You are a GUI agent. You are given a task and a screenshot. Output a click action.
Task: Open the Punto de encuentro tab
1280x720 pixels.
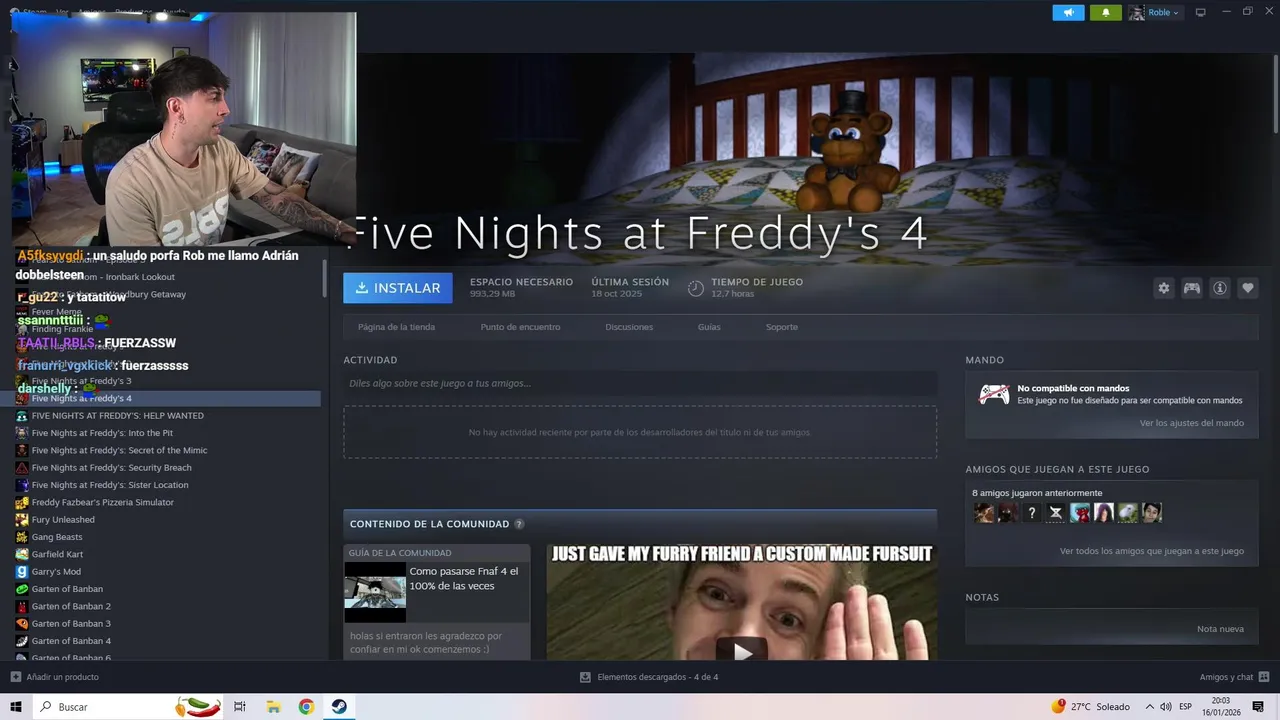pos(520,327)
